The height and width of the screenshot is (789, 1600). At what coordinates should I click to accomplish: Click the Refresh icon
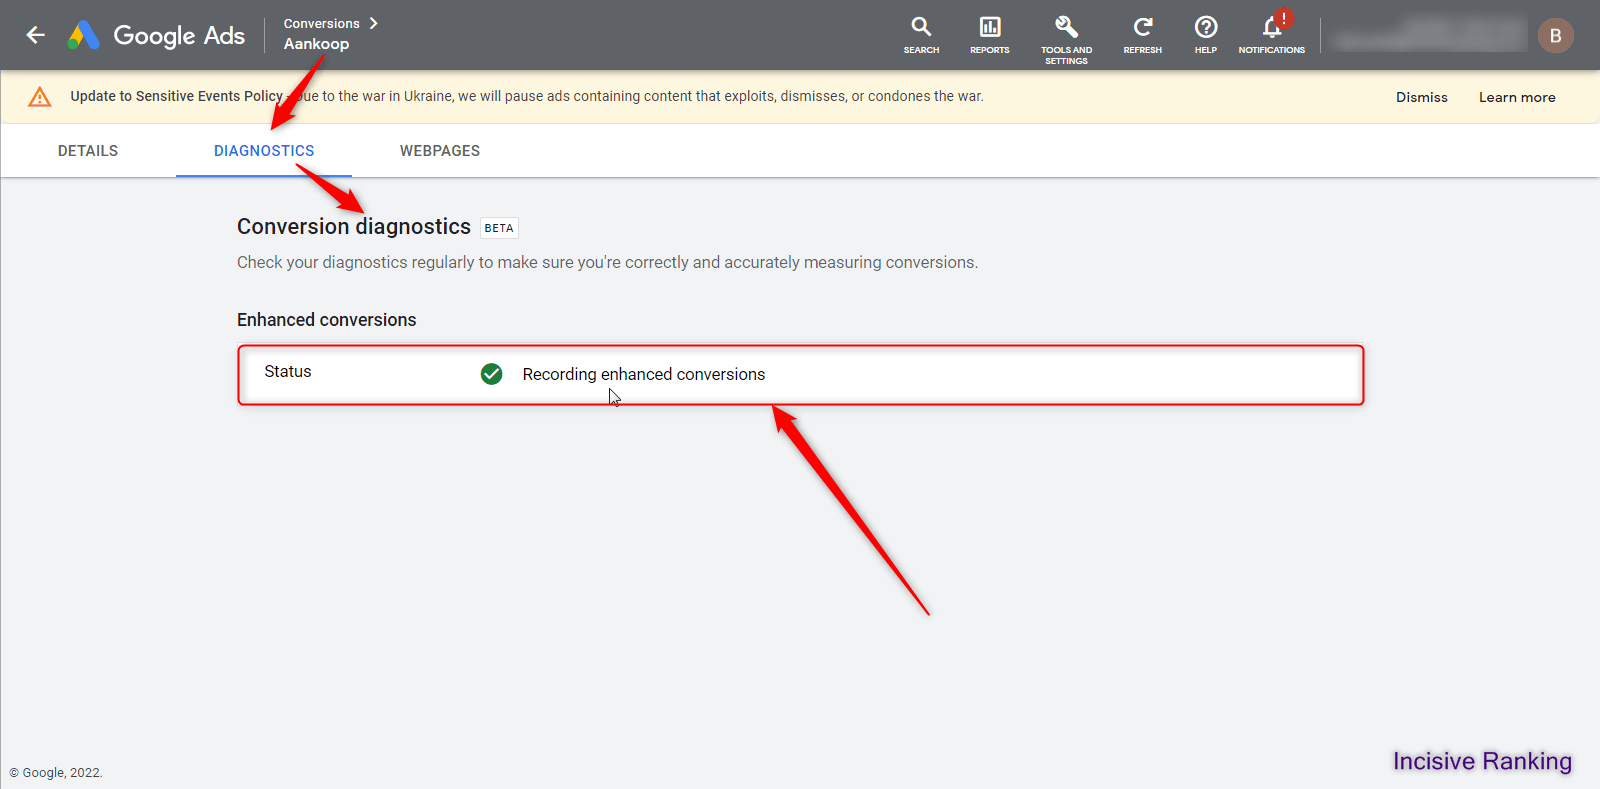pyautogui.click(x=1142, y=34)
